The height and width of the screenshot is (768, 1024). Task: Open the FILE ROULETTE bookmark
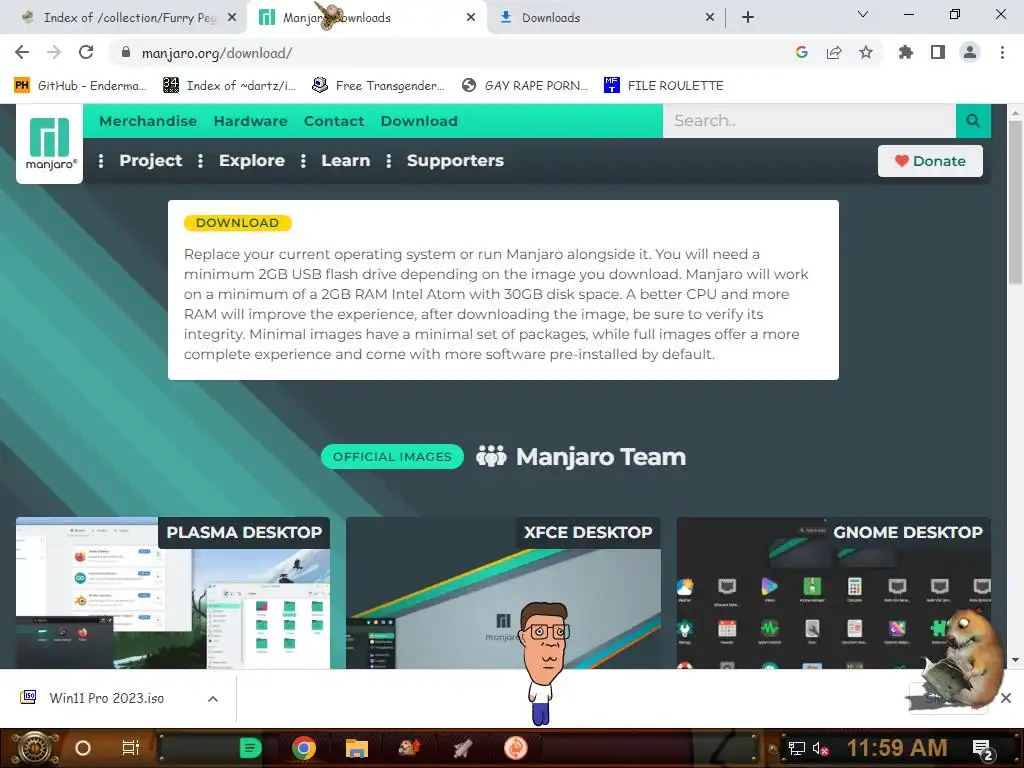pos(664,86)
